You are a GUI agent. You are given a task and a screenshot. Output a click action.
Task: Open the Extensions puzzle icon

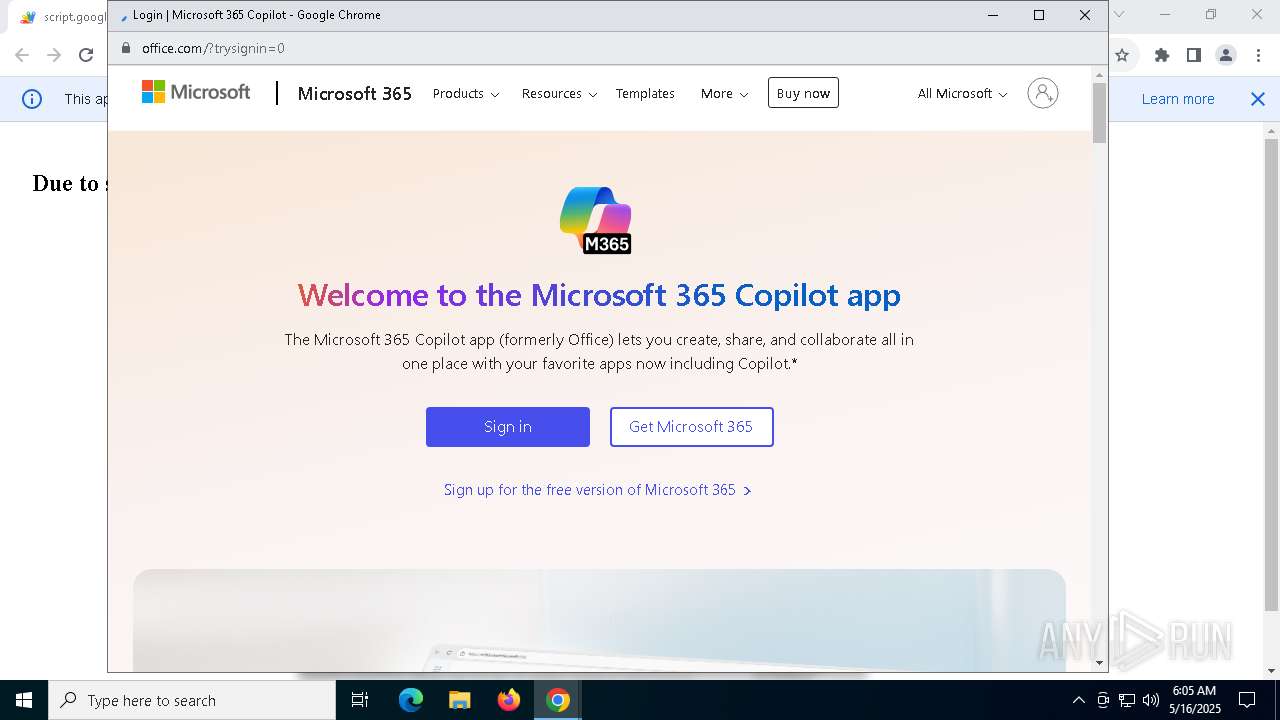coord(1161,55)
